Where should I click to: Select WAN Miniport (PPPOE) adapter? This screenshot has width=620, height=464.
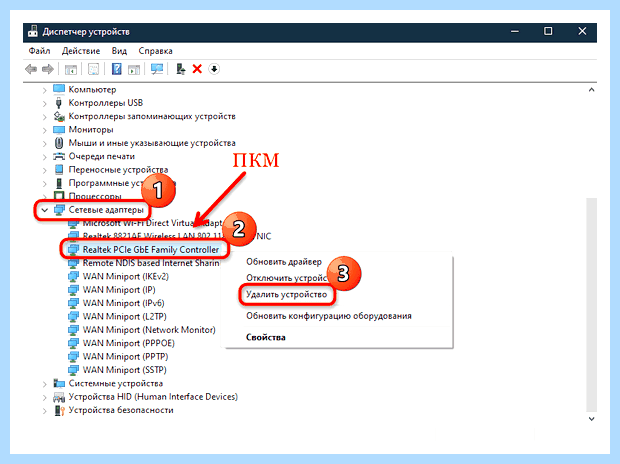coord(129,343)
